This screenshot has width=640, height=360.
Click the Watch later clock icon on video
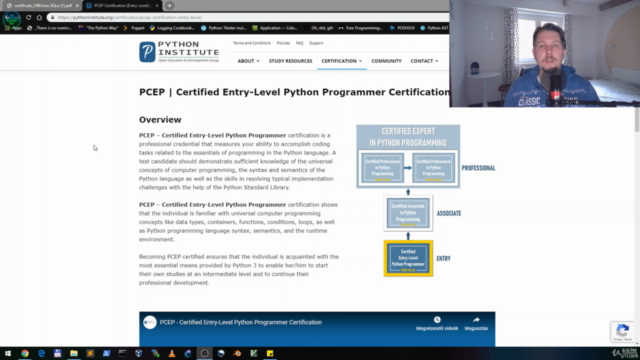click(x=437, y=320)
